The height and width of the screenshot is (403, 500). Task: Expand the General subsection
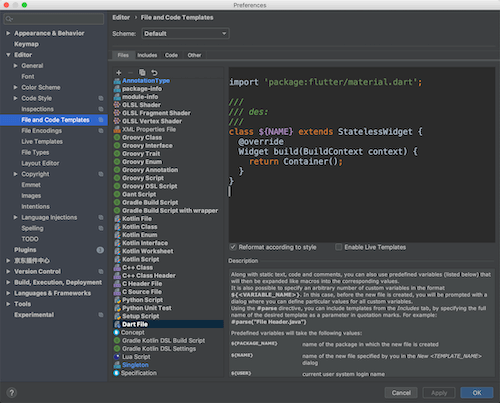tap(16, 66)
